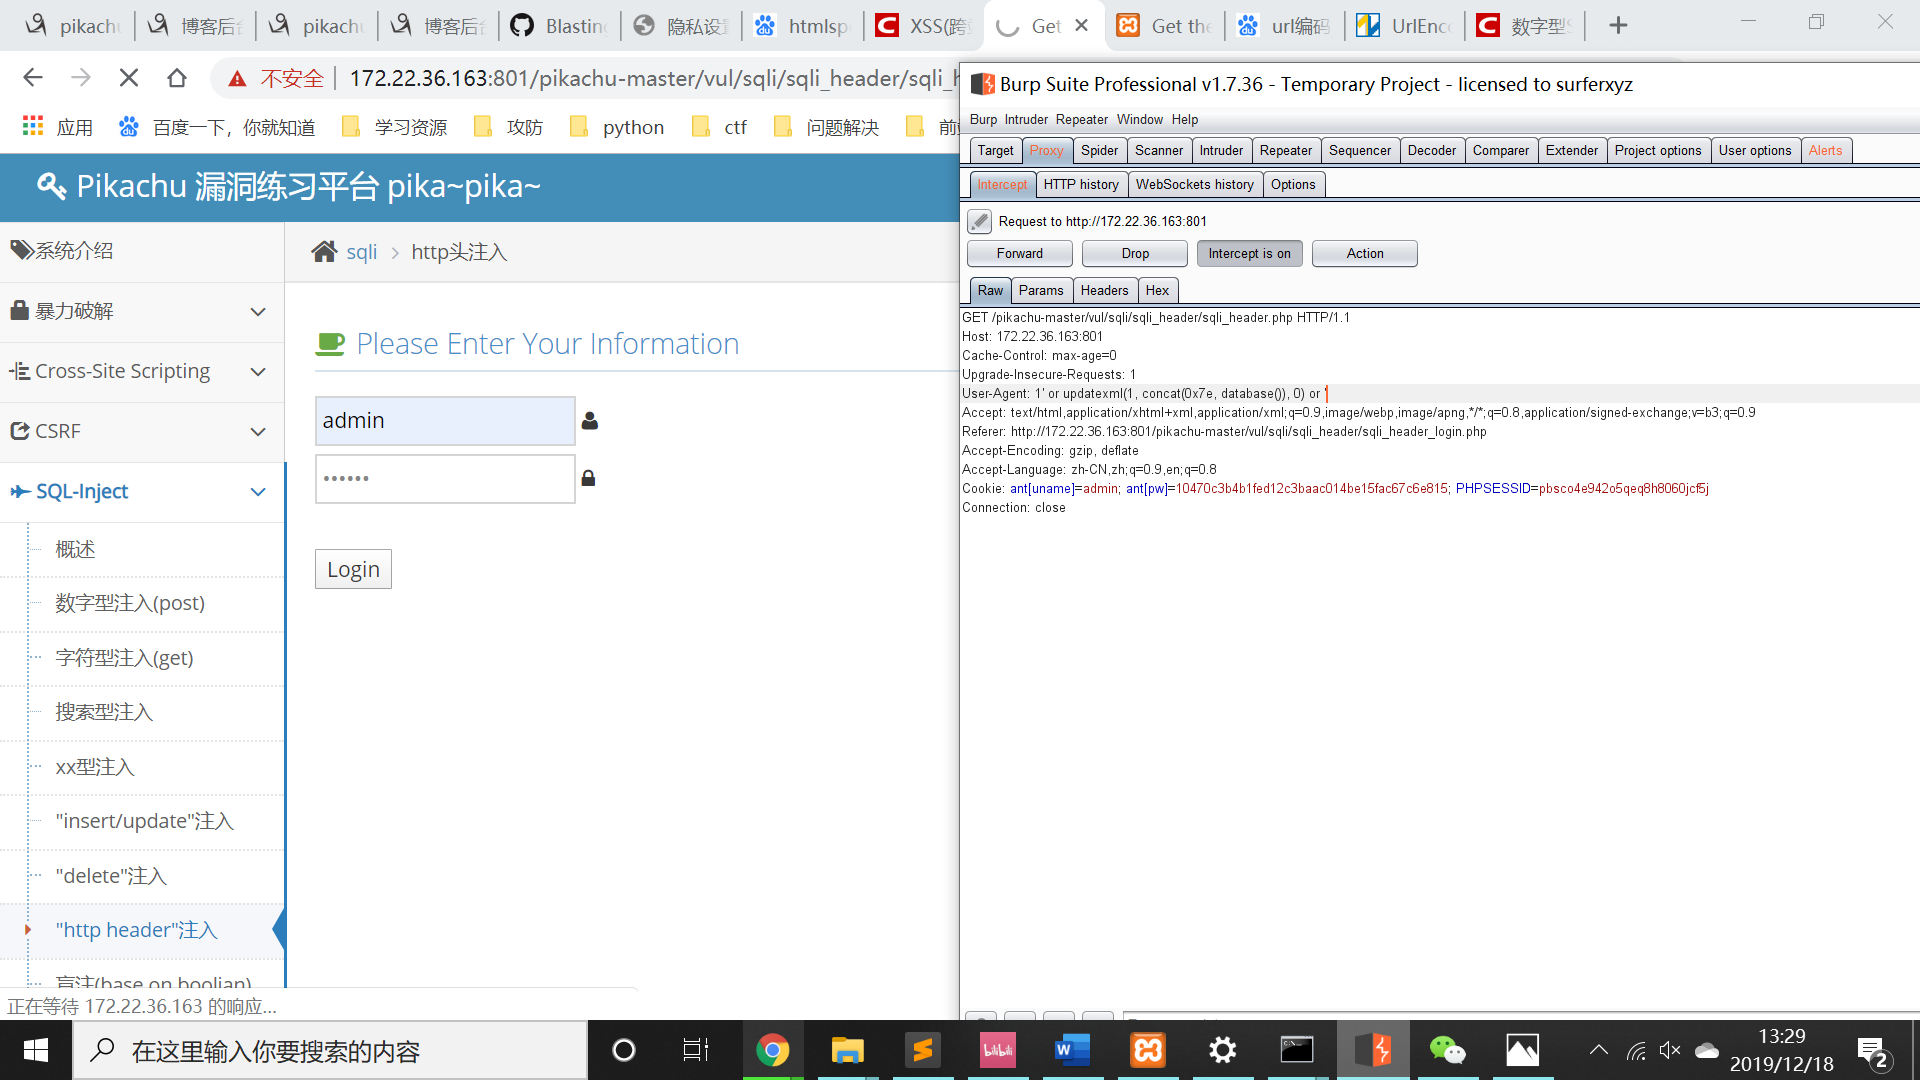Click the admin username input field
Viewport: 1920px width, 1080px height.
coord(444,421)
